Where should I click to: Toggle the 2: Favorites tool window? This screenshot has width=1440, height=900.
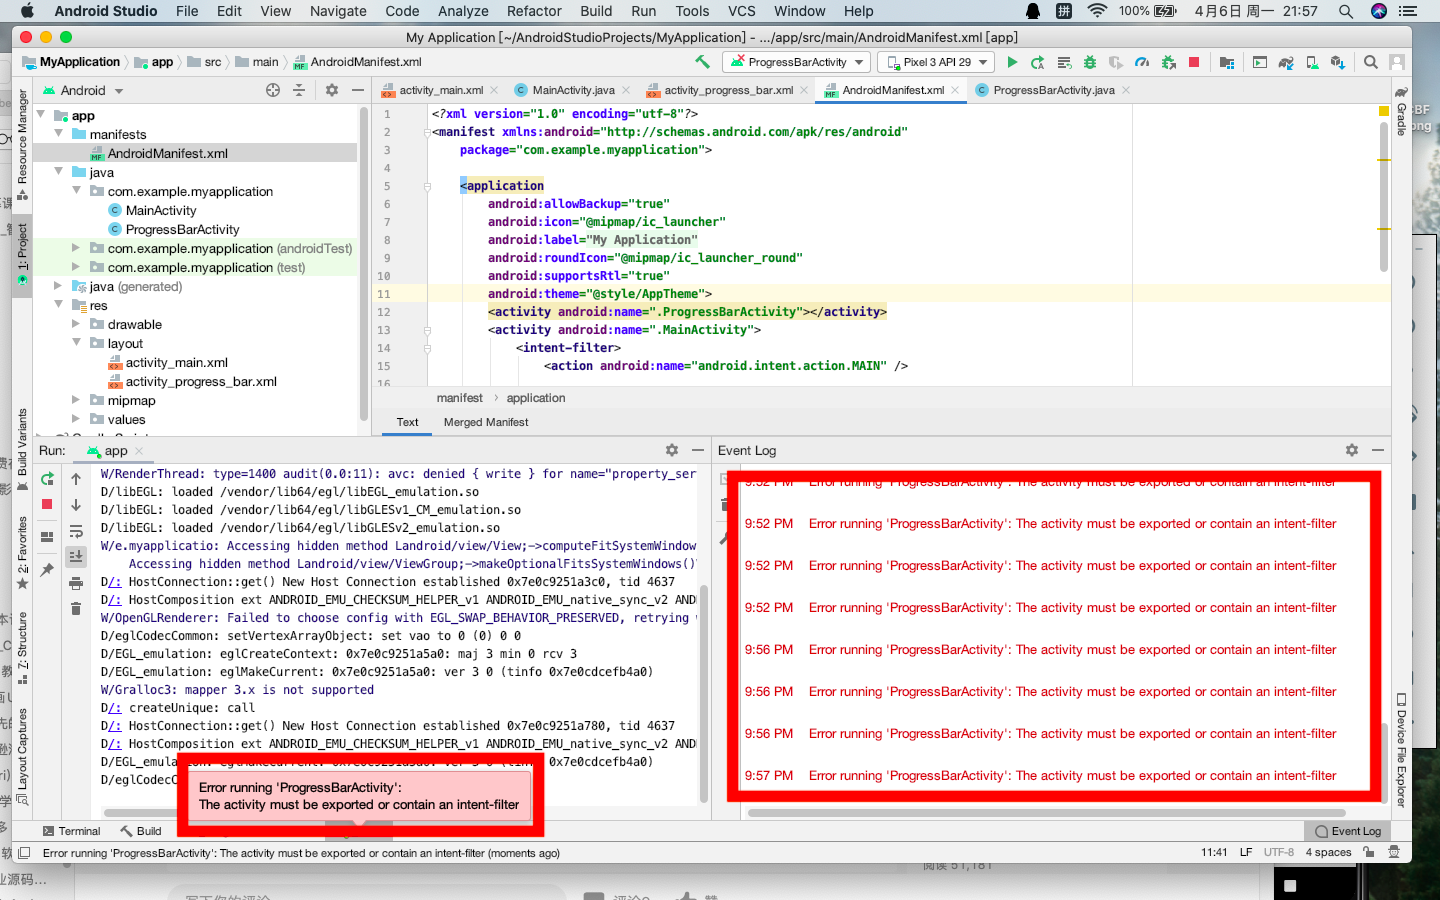click(x=22, y=552)
